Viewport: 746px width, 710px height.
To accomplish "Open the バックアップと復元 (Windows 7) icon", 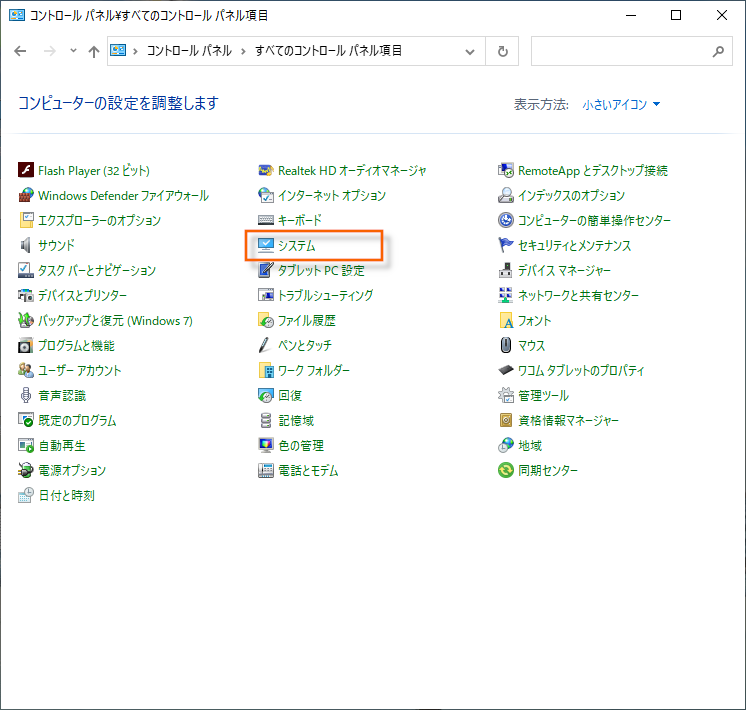I will [x=26, y=320].
